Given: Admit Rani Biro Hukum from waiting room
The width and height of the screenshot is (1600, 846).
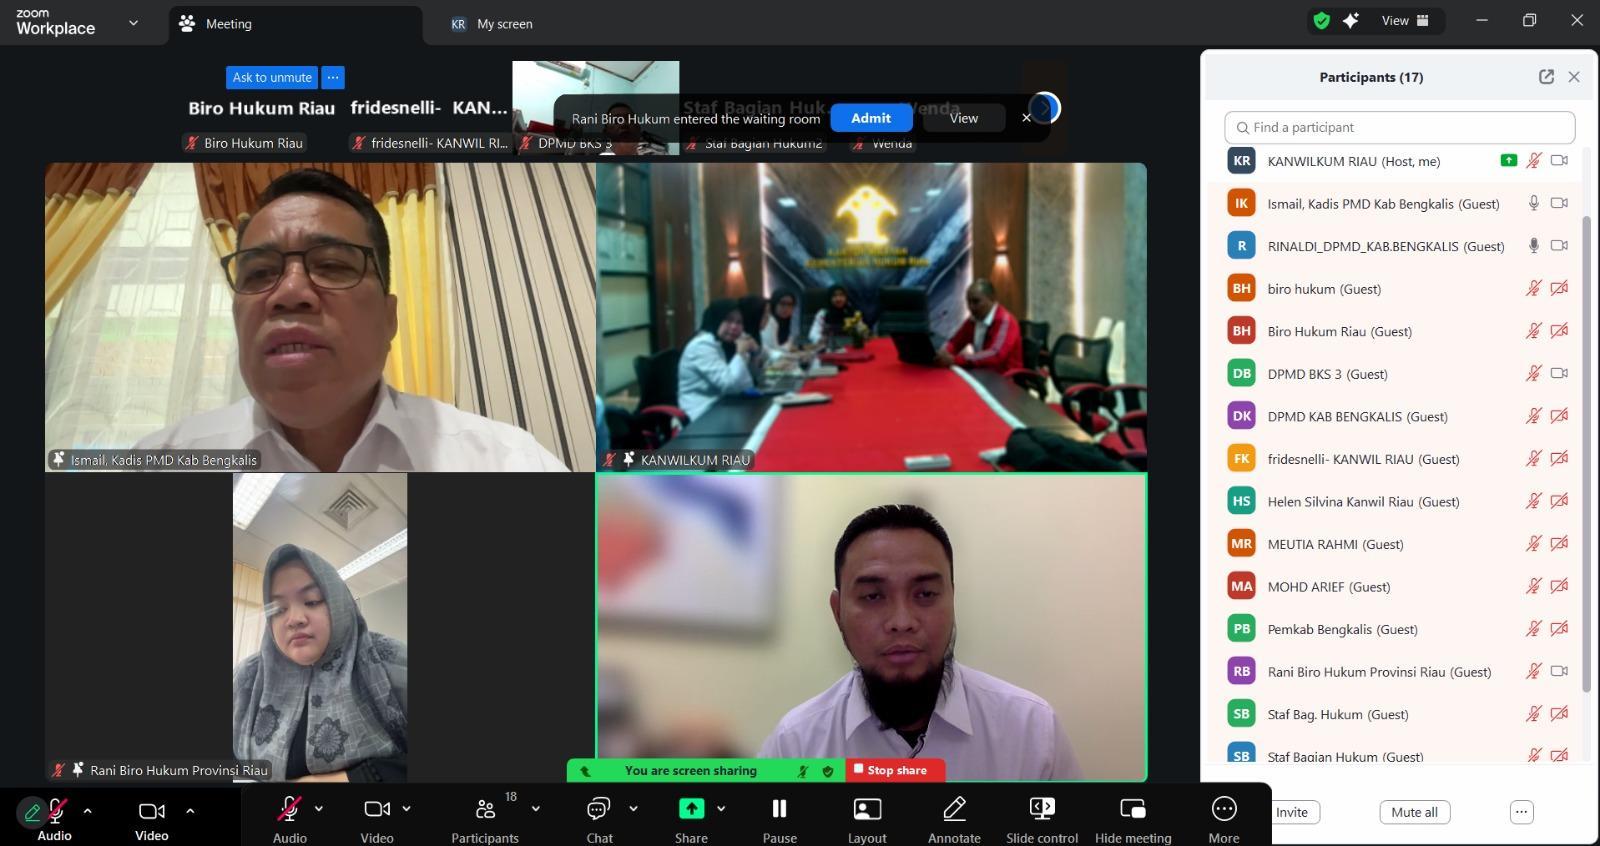Looking at the screenshot, I should tap(870, 118).
